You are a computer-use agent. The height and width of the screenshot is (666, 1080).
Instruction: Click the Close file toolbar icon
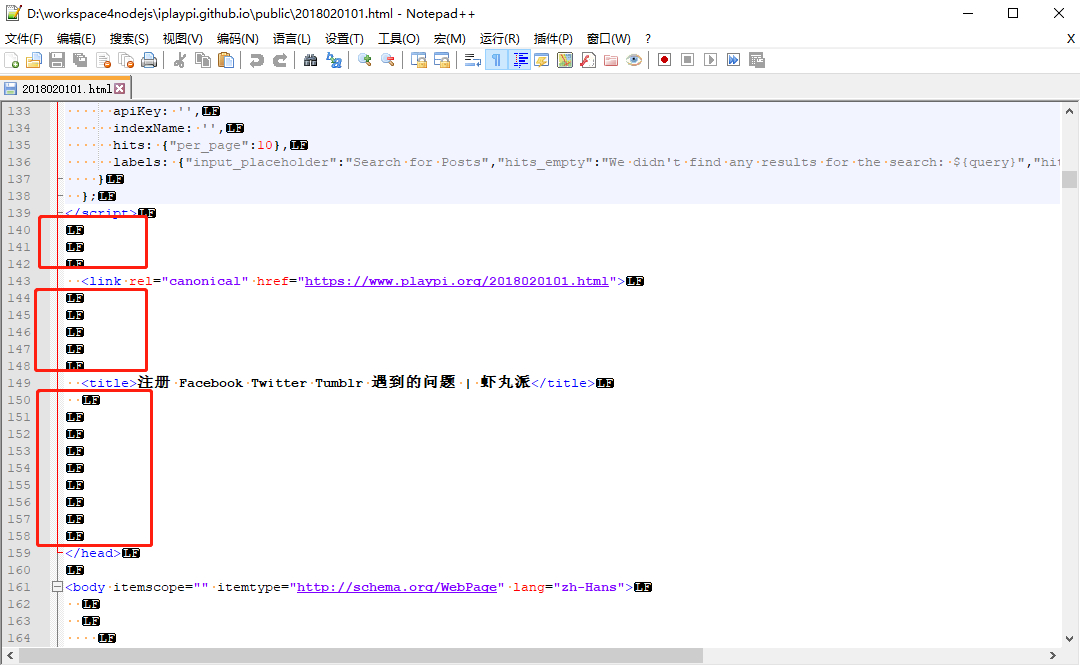click(104, 61)
